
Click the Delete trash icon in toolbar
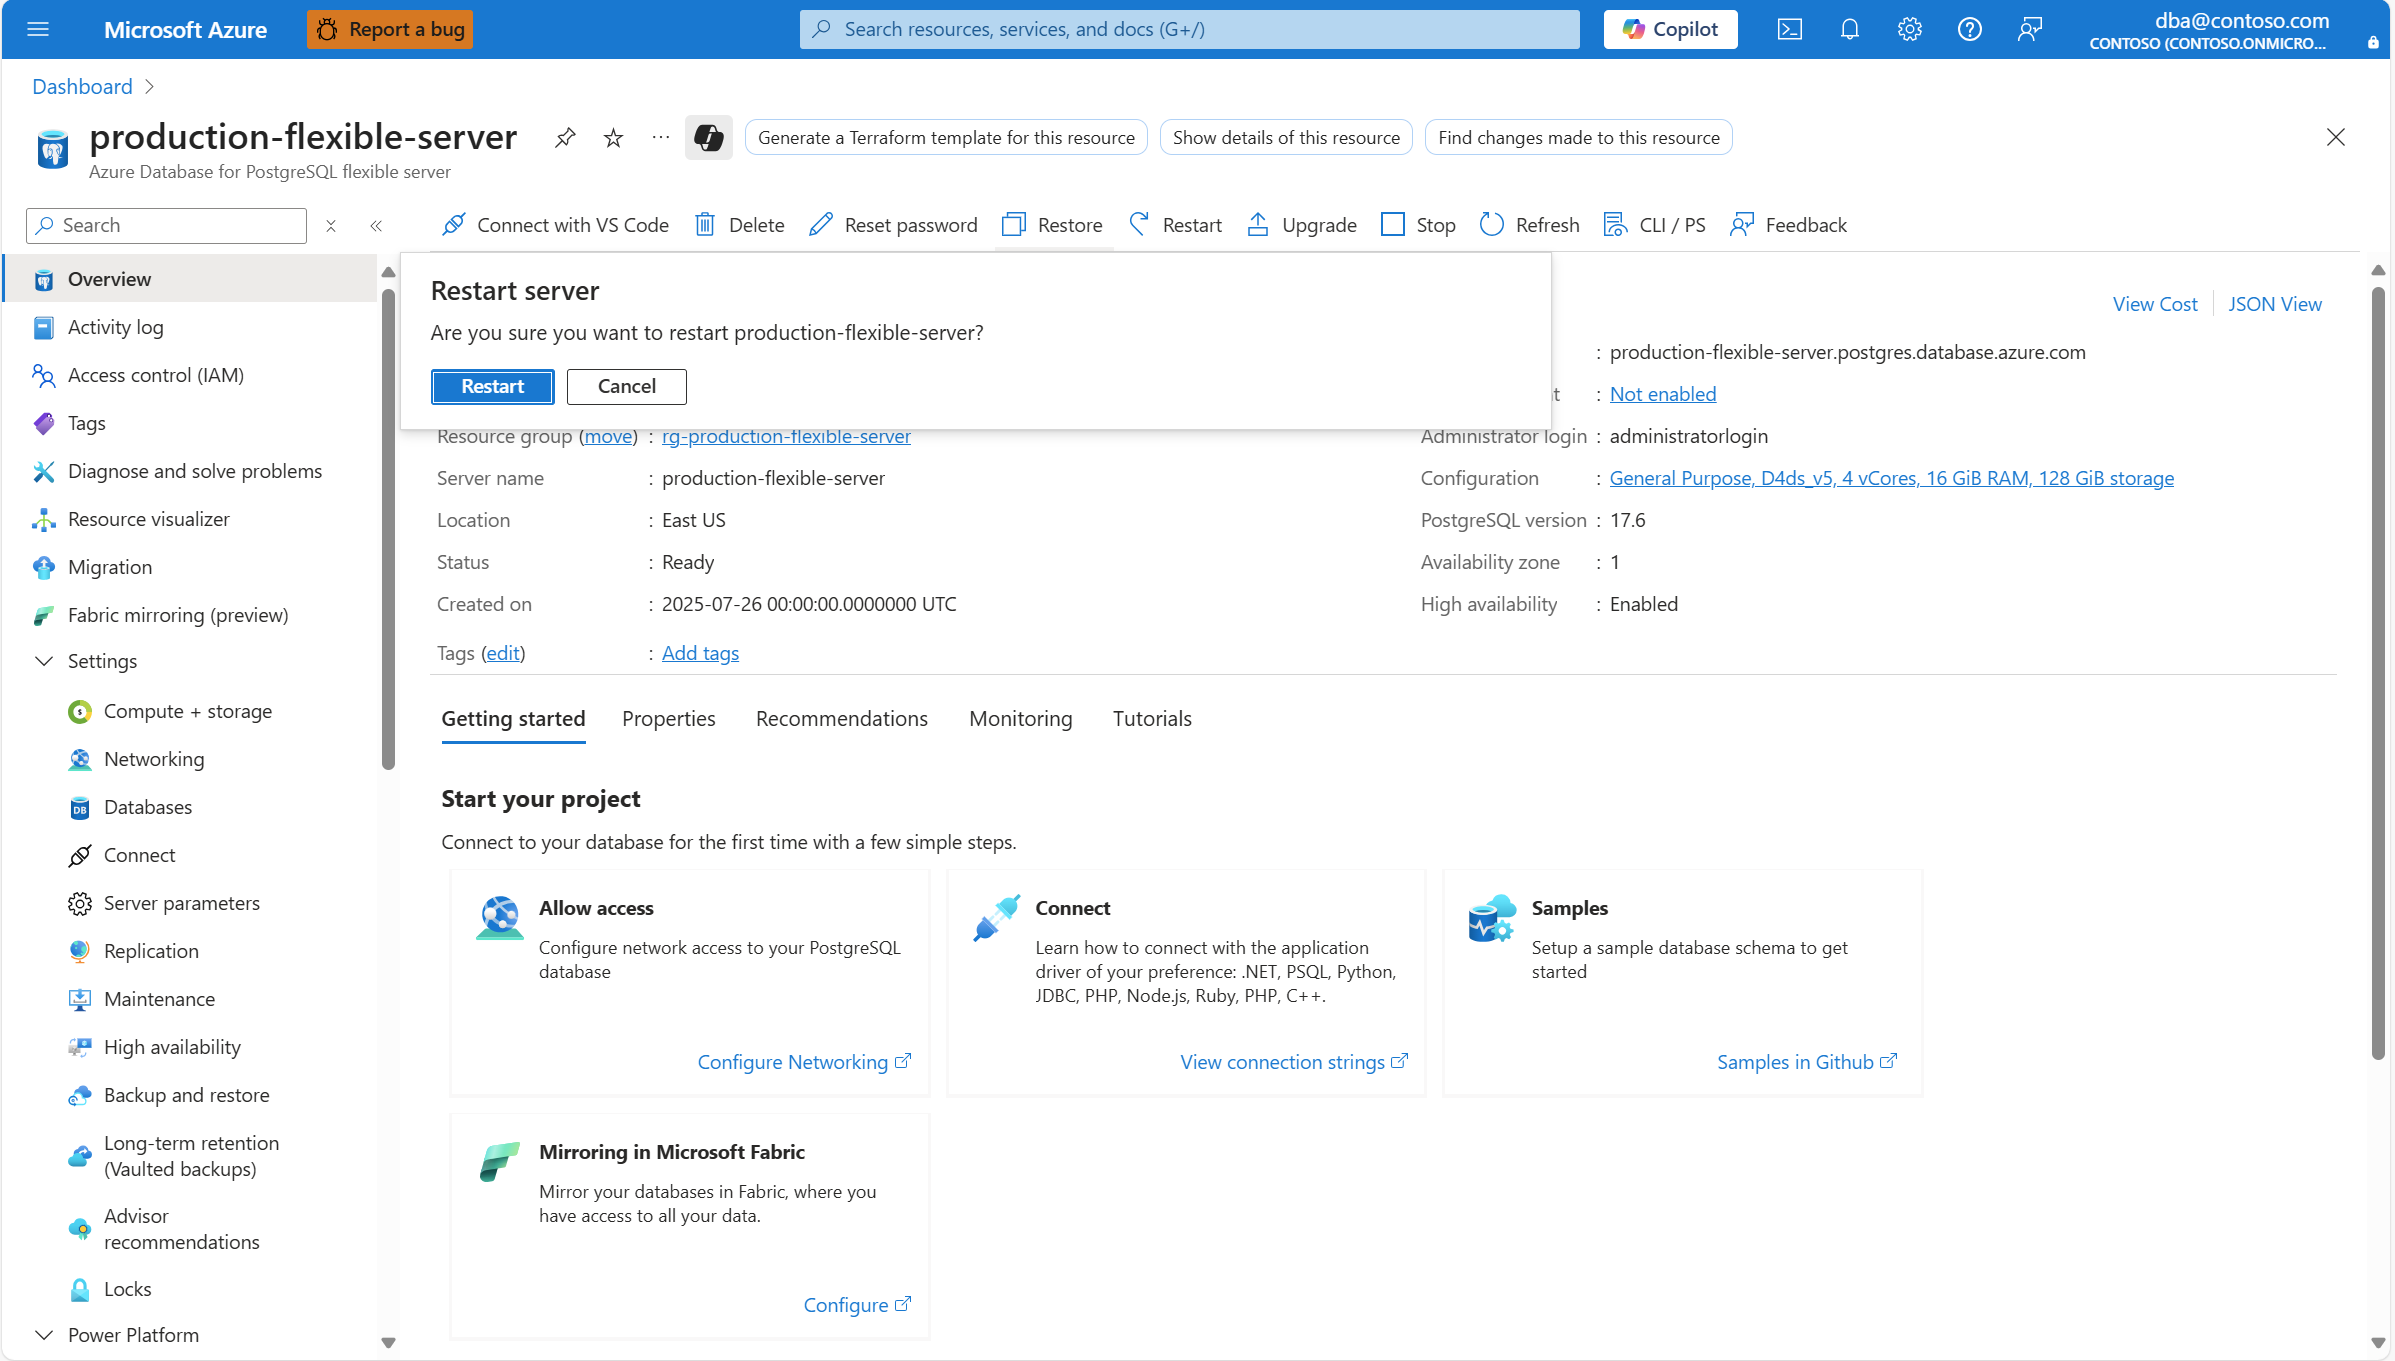tap(705, 225)
